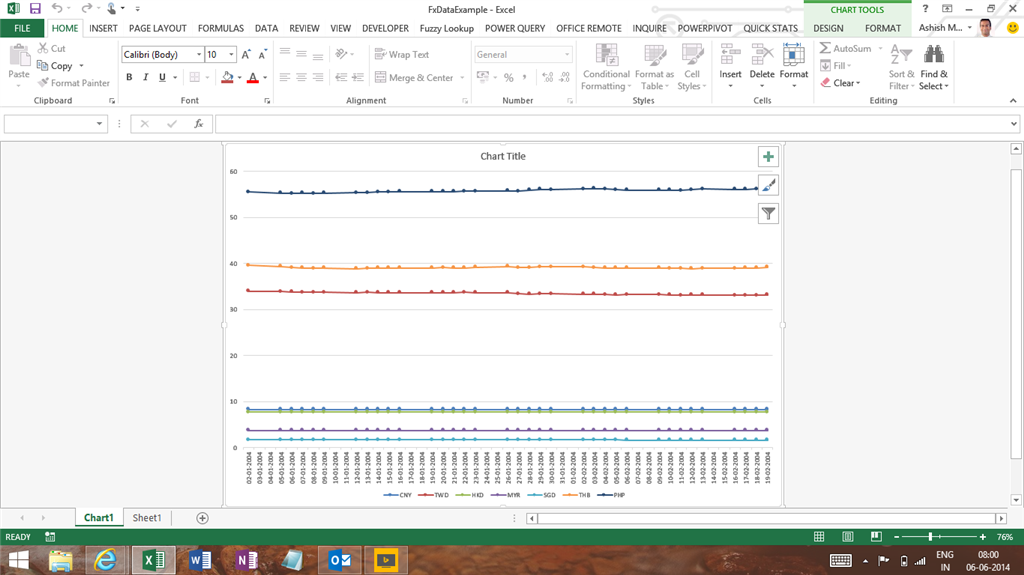1024x575 pixels.
Task: Click the Outlook icon in taskbar
Action: click(340, 560)
